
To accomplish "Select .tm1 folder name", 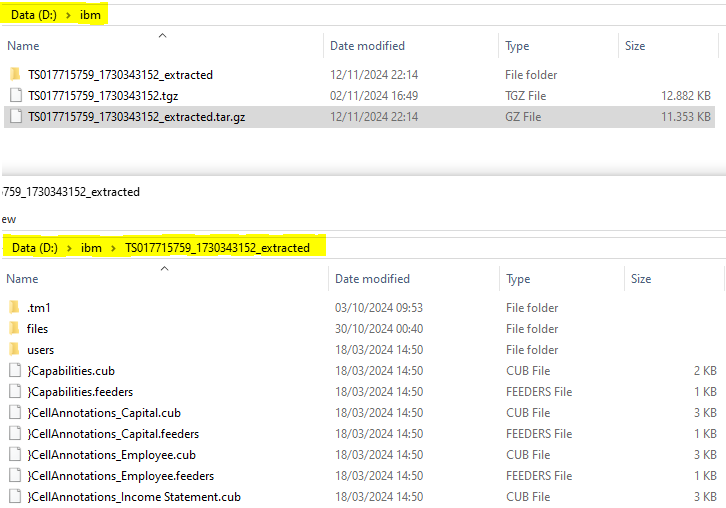I will 38,307.
